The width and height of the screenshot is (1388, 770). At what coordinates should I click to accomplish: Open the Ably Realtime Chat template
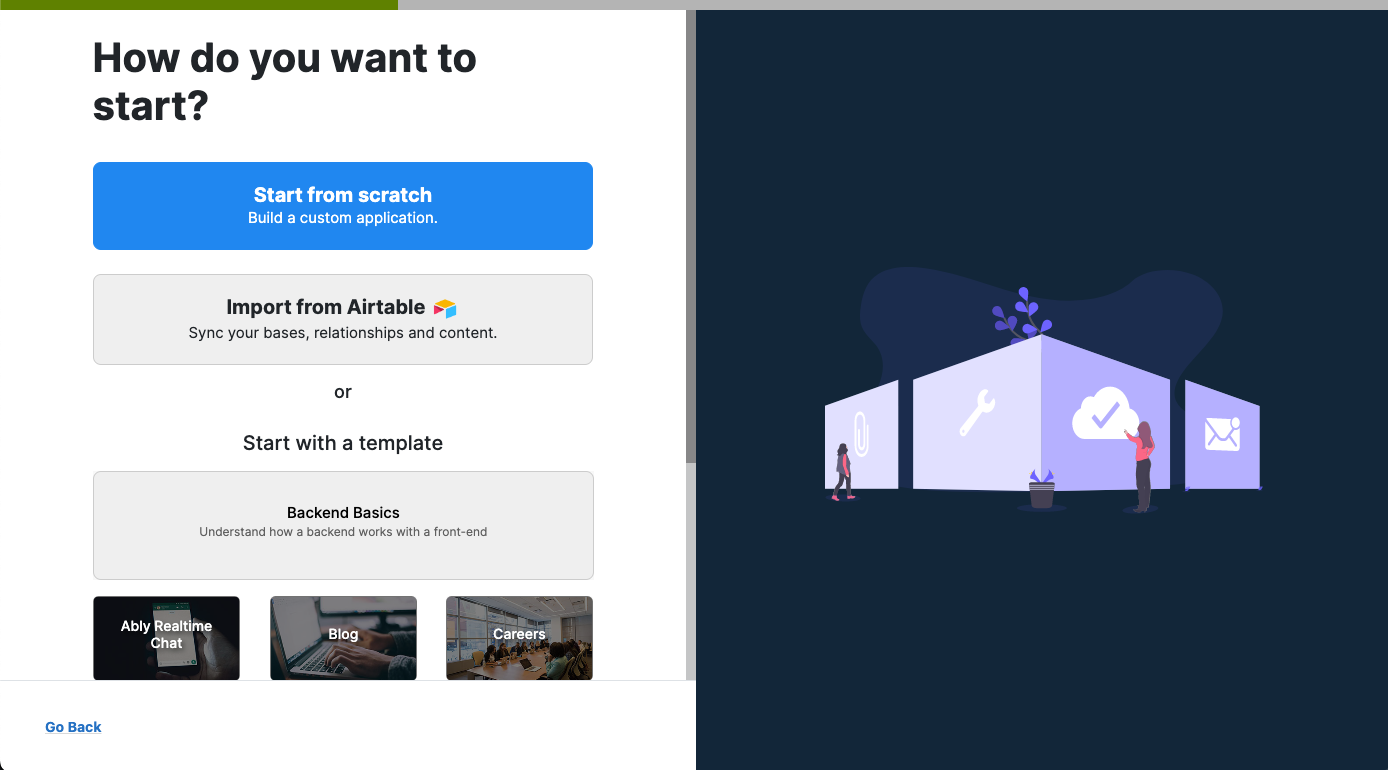click(166, 637)
